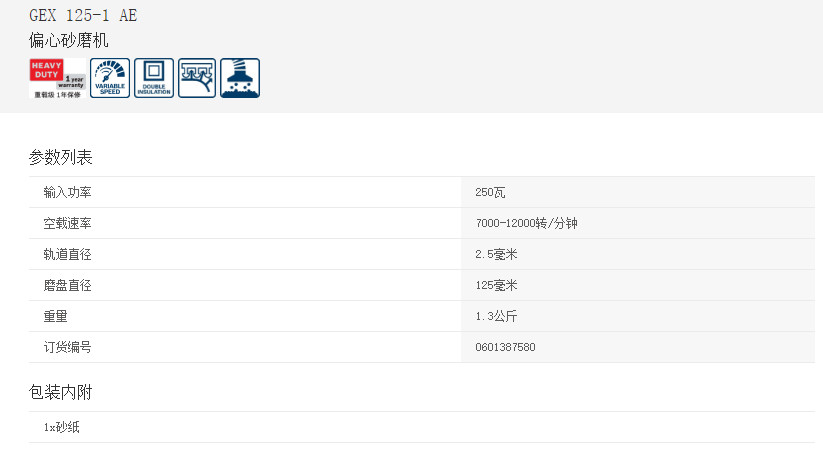Select the 磨盘直径 row label
The height and width of the screenshot is (463, 823).
pos(67,285)
